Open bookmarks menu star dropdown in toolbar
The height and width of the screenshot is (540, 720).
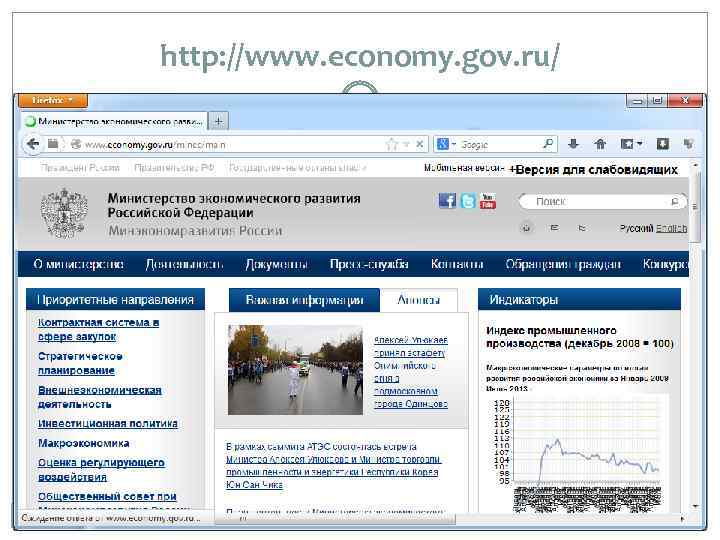[632, 144]
